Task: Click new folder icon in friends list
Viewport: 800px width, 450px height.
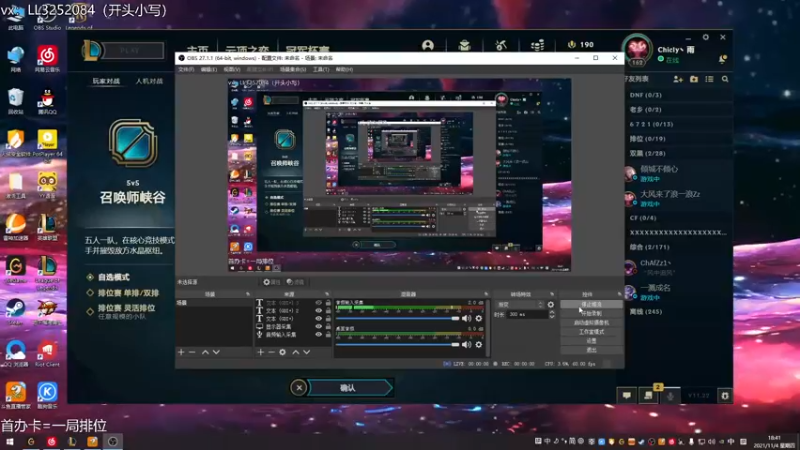Action: tap(694, 79)
